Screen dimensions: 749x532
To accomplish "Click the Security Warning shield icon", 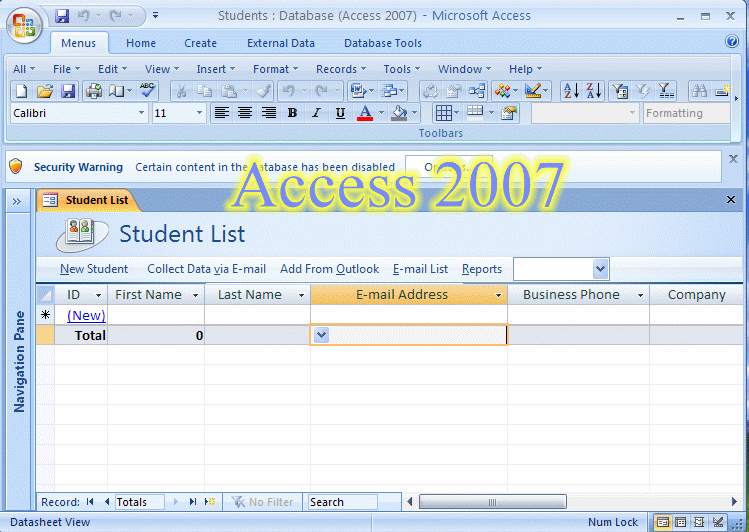I will 16,167.
